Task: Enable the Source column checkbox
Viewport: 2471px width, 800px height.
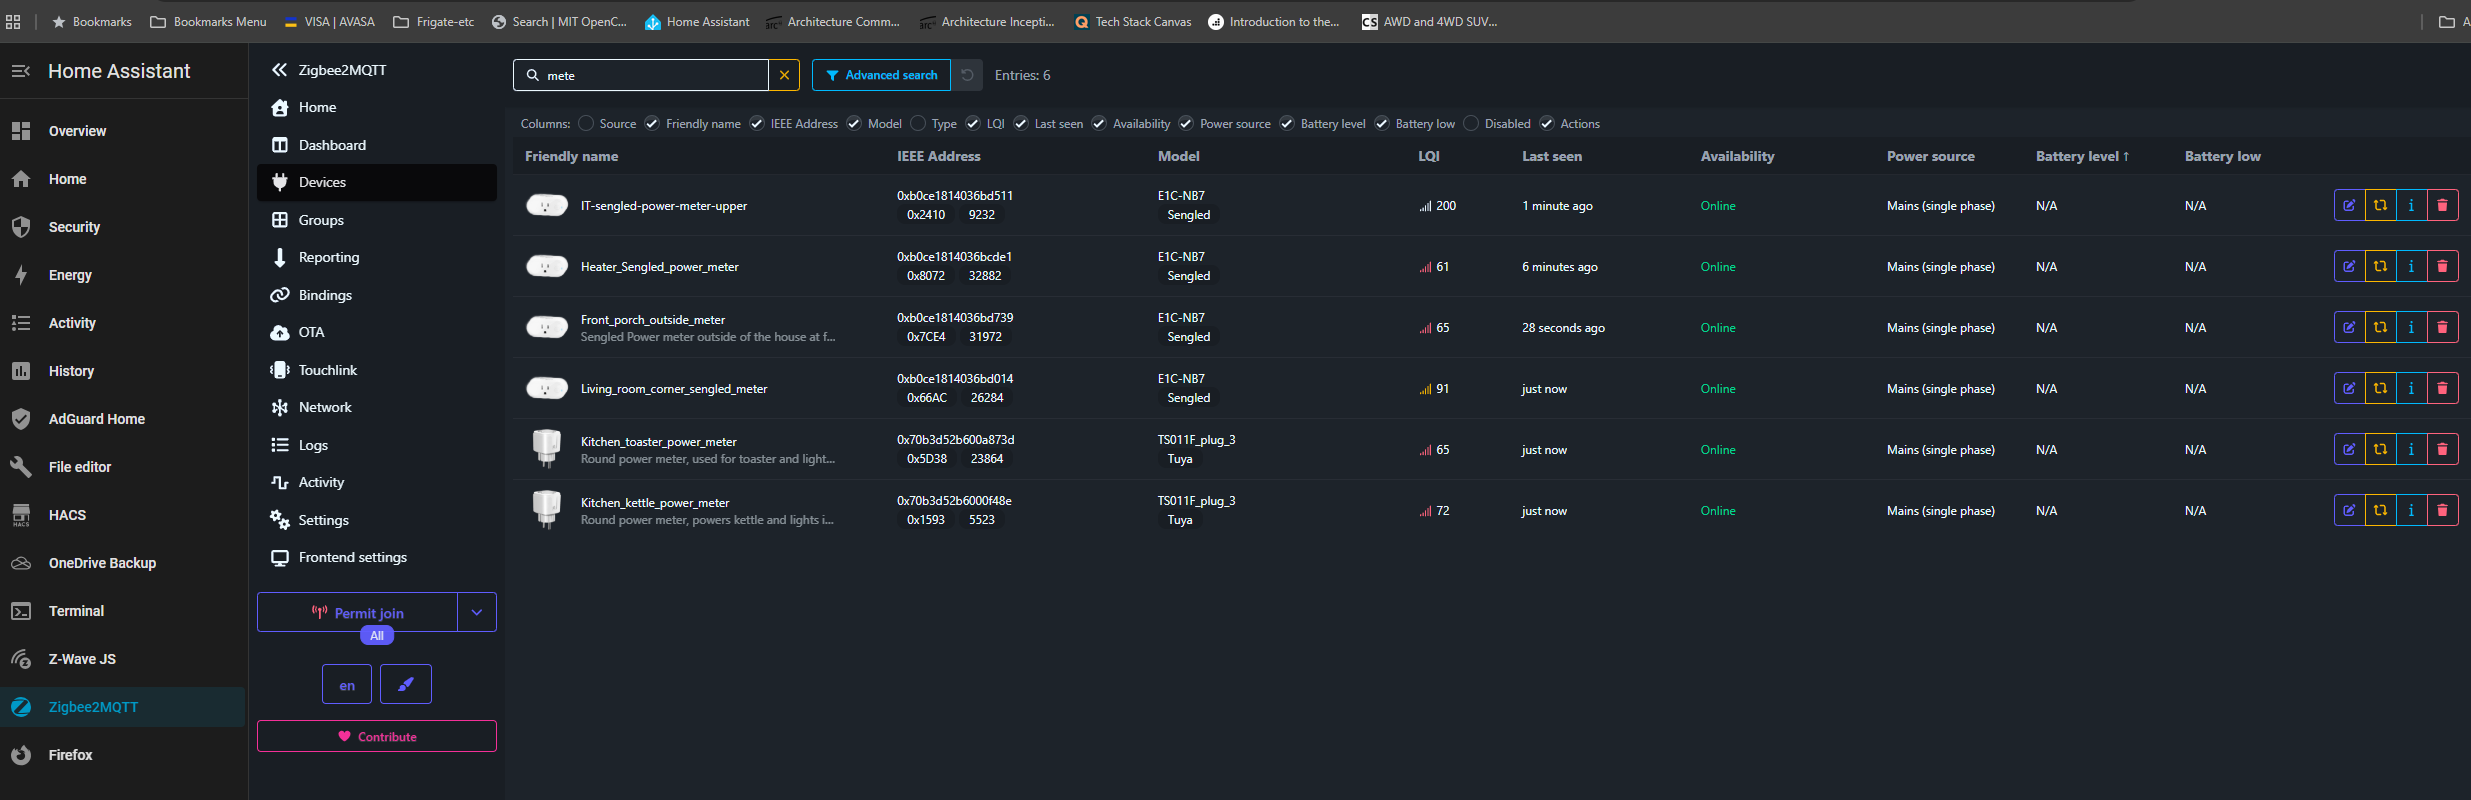Action: pos(586,124)
